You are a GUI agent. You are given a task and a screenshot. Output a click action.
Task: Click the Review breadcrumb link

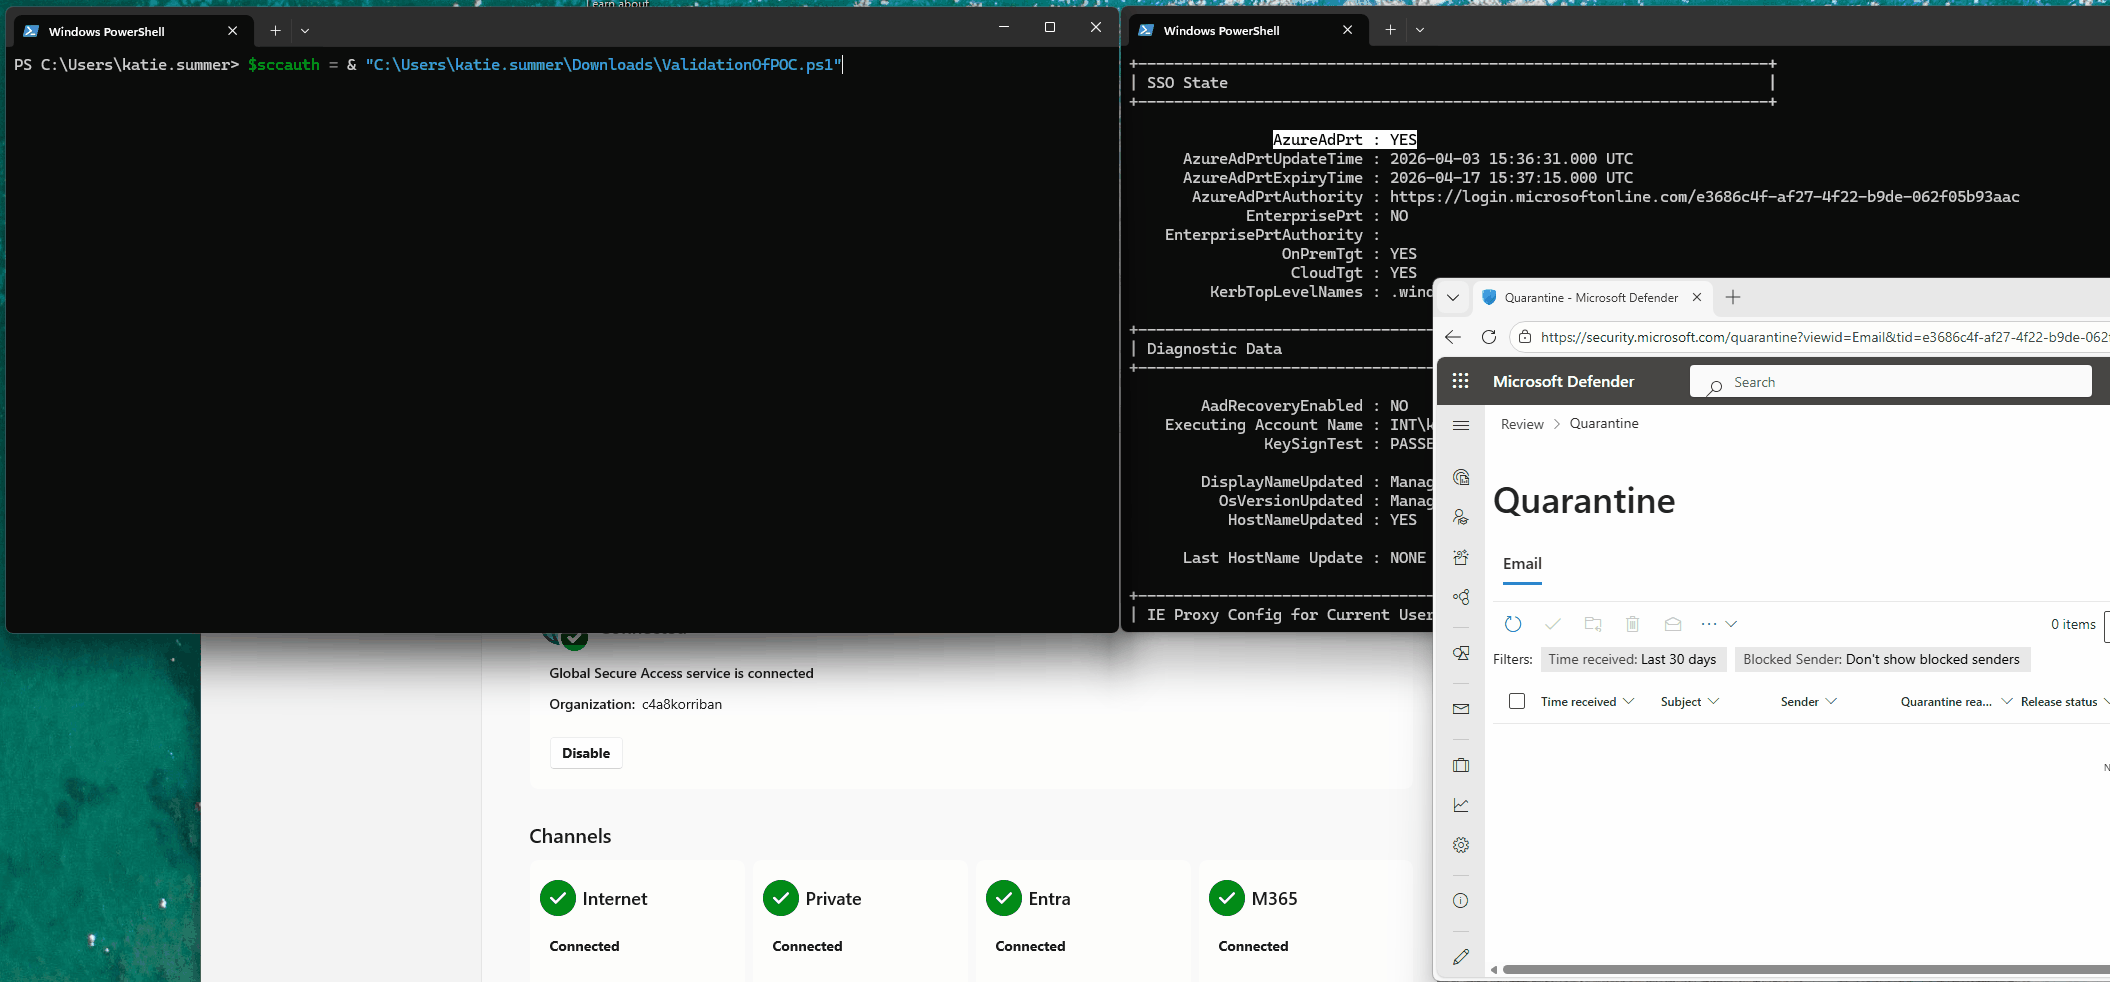pos(1522,424)
